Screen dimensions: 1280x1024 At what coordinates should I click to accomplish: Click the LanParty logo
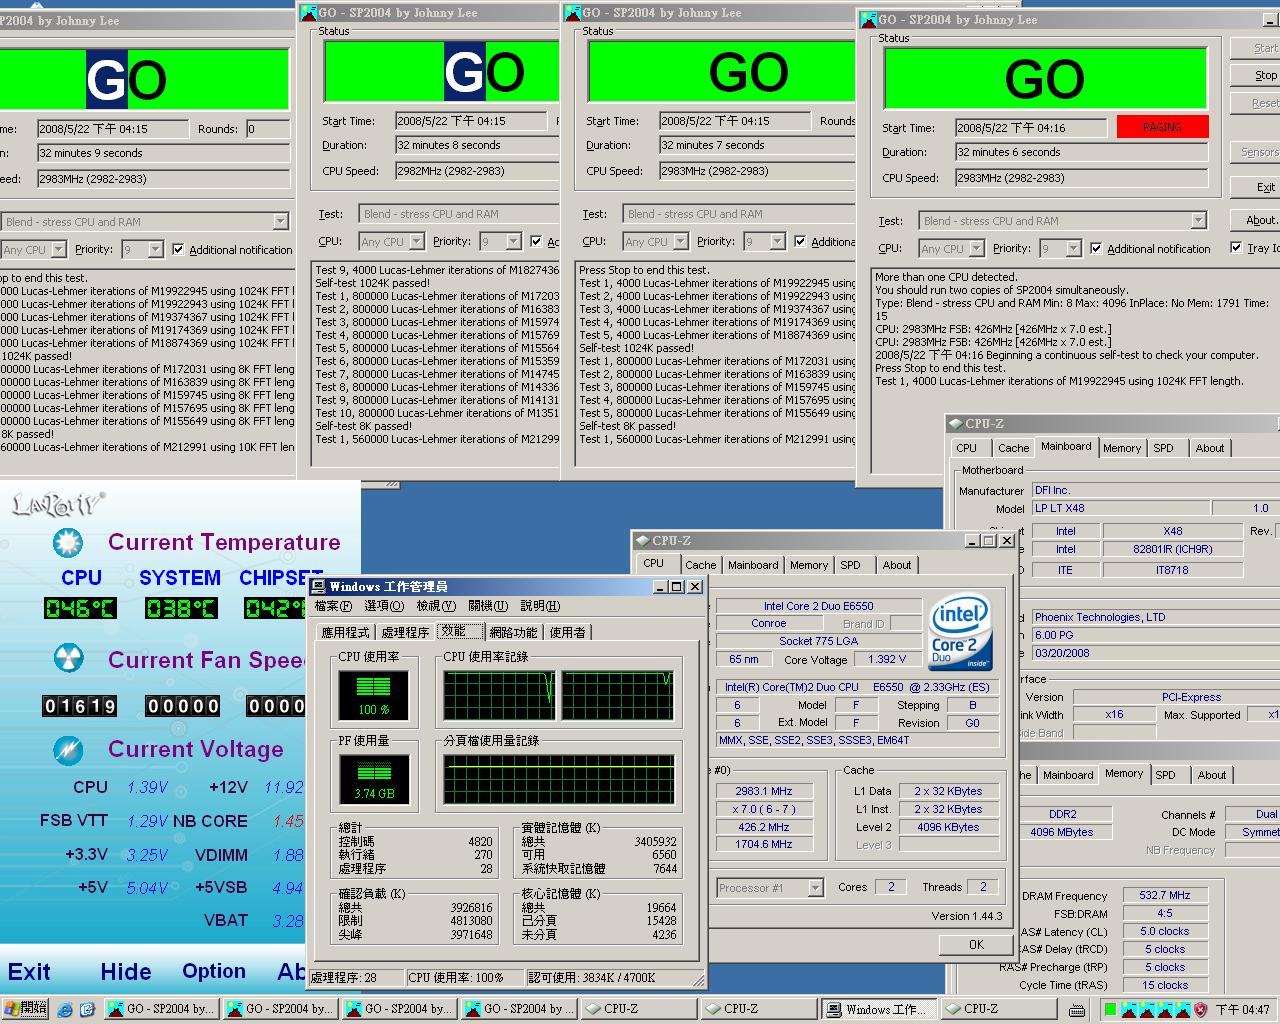tap(58, 505)
